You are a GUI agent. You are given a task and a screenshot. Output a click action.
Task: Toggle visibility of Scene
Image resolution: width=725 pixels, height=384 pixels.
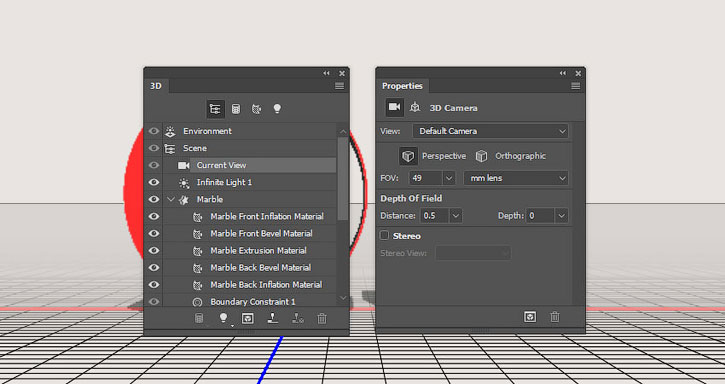(154, 149)
